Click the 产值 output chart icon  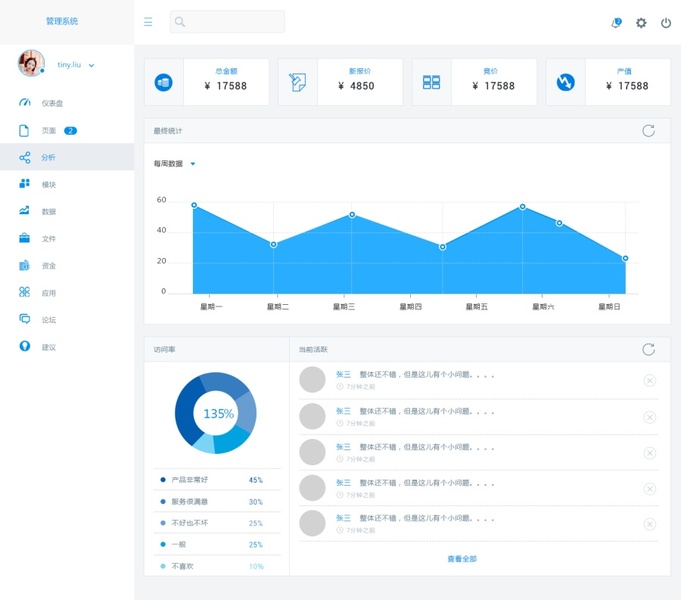coord(565,82)
